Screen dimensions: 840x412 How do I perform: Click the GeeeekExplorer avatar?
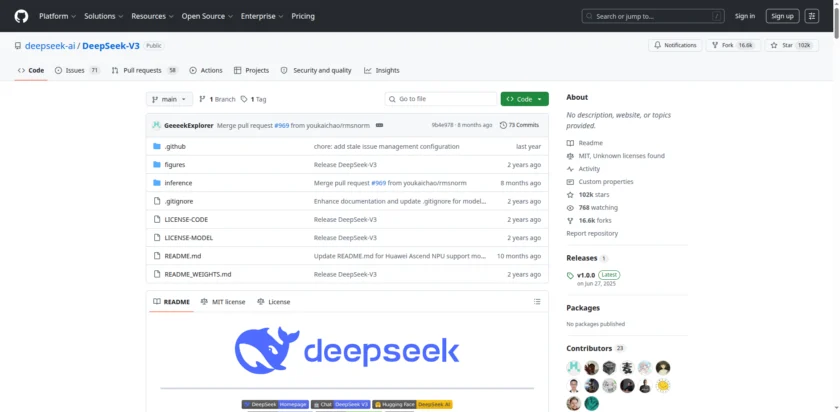[x=156, y=125]
